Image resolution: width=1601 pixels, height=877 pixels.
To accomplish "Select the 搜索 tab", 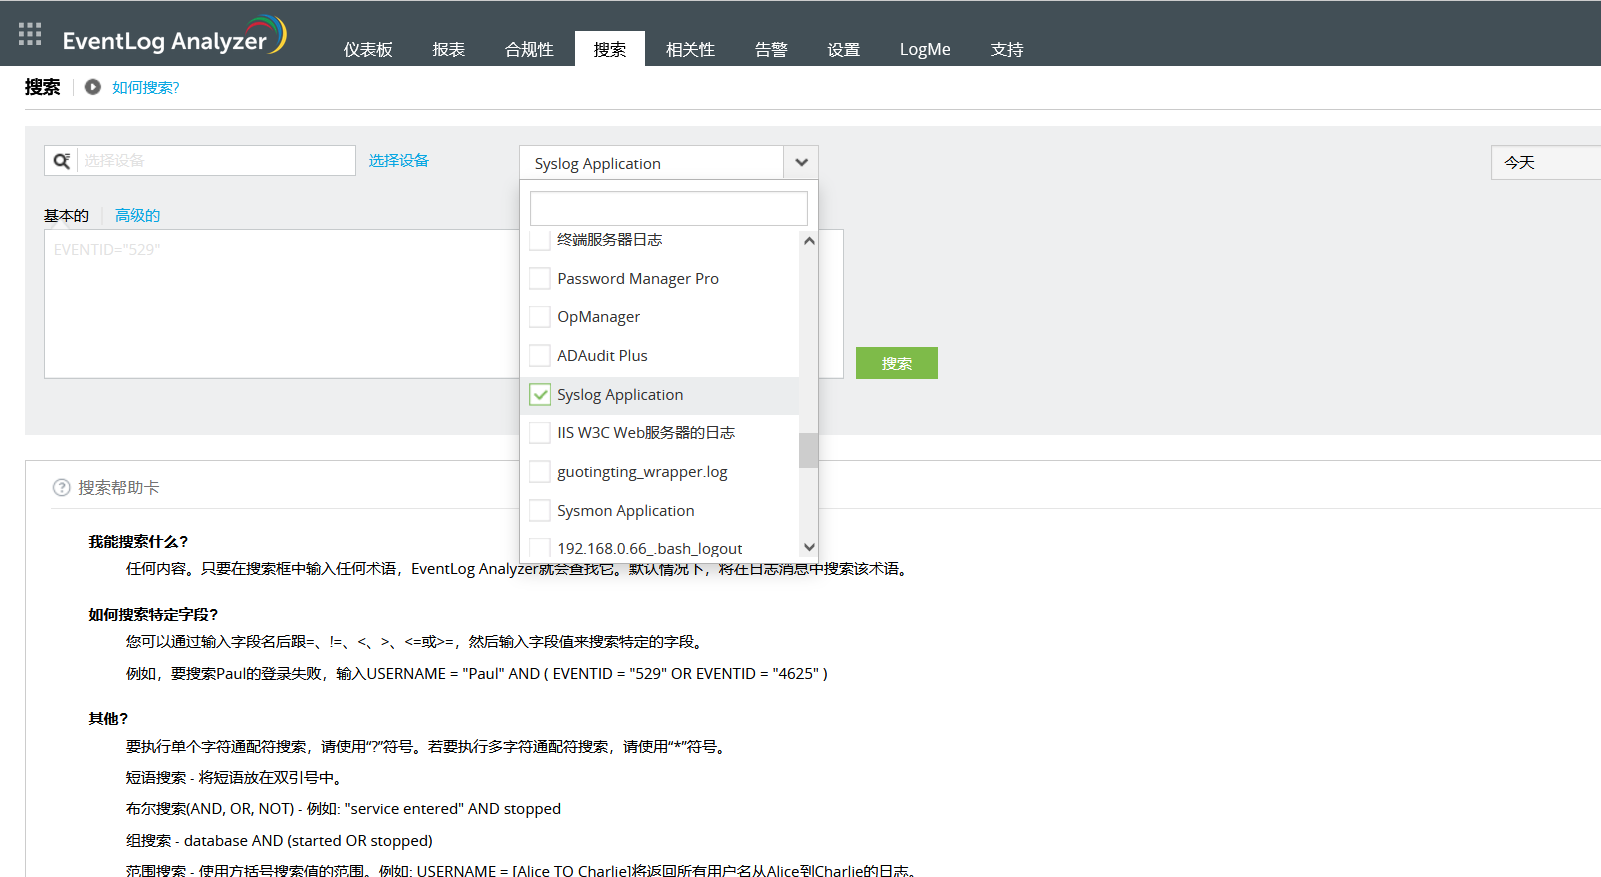I will tap(610, 49).
